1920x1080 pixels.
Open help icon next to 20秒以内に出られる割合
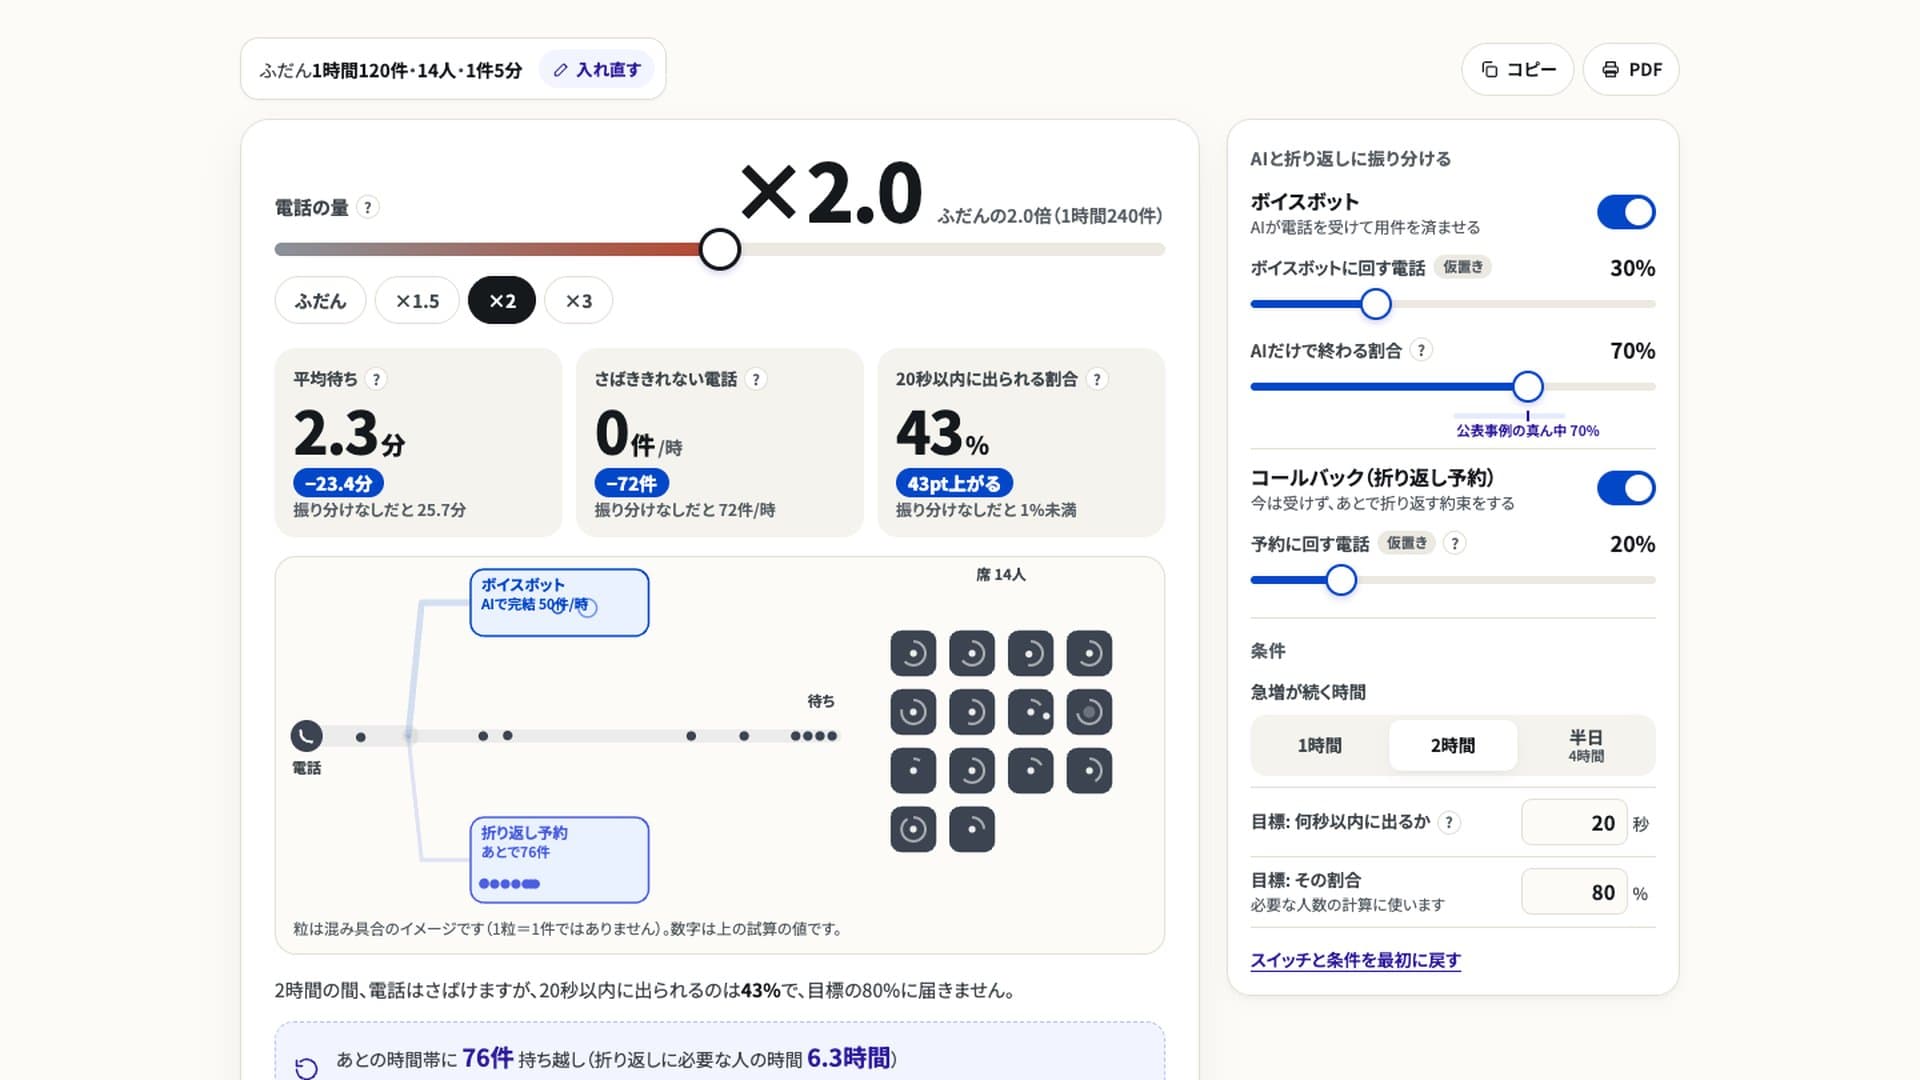[x=1097, y=379]
